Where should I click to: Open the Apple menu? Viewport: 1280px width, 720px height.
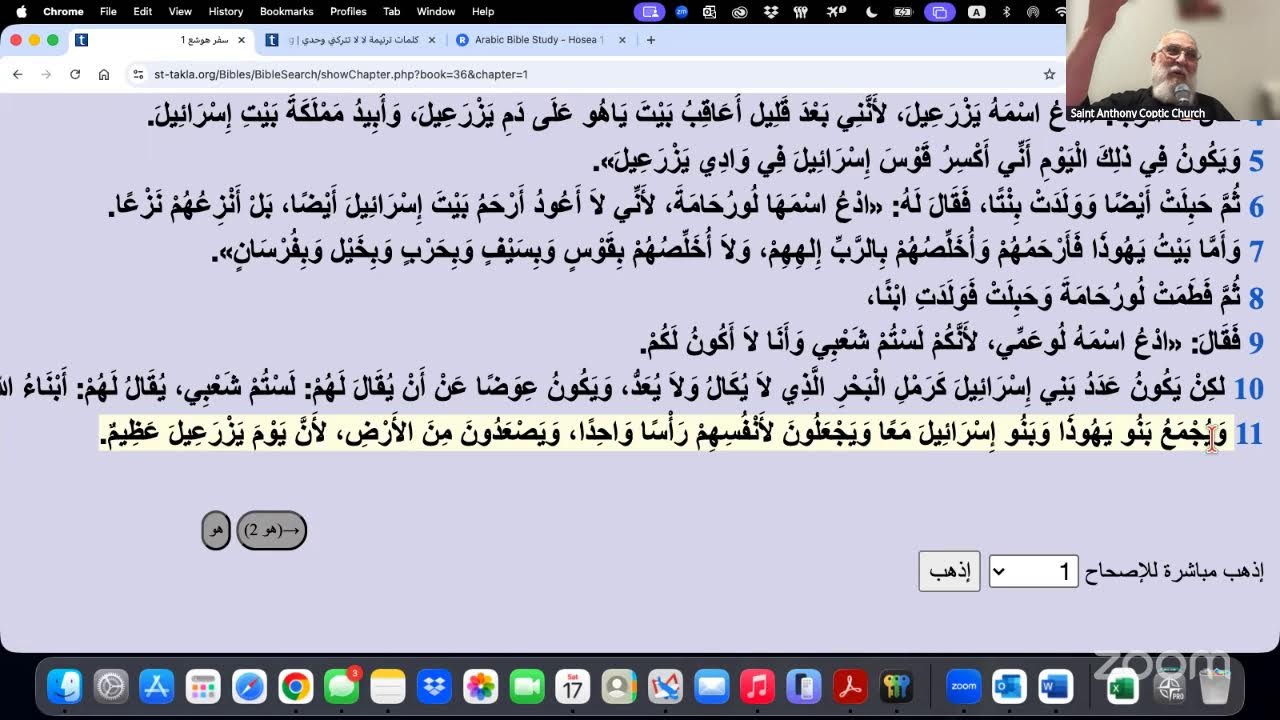(x=20, y=12)
